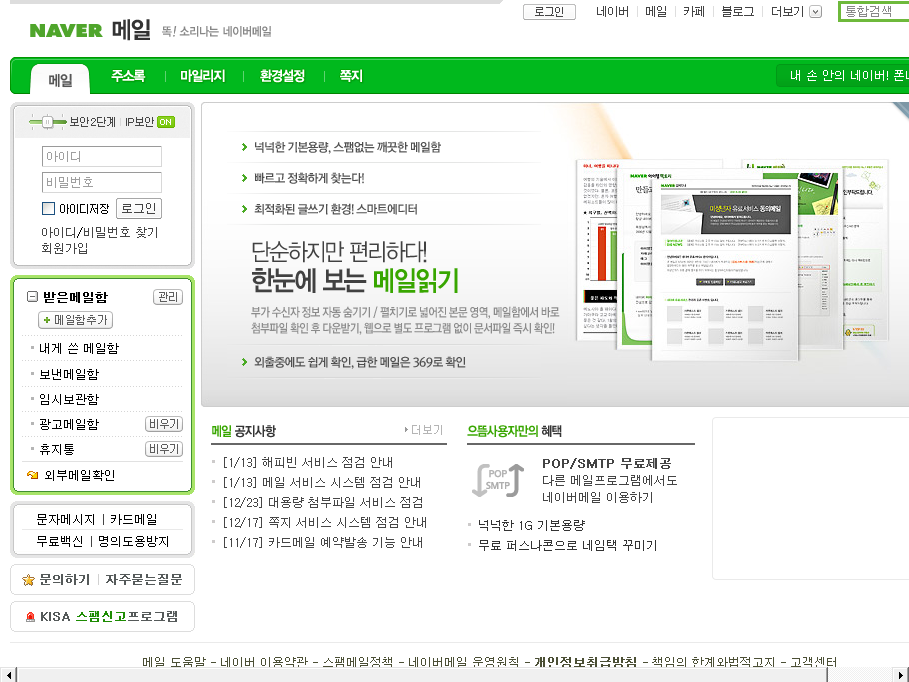Click the 문자메시지 link
This screenshot has height=682, width=909.
click(66, 519)
